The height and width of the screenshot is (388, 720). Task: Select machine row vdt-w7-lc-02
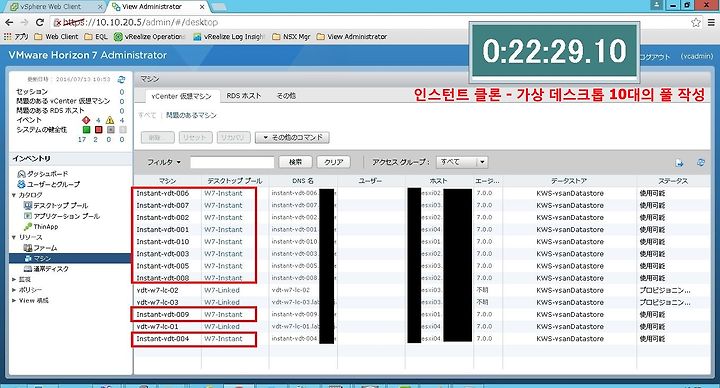(422, 290)
